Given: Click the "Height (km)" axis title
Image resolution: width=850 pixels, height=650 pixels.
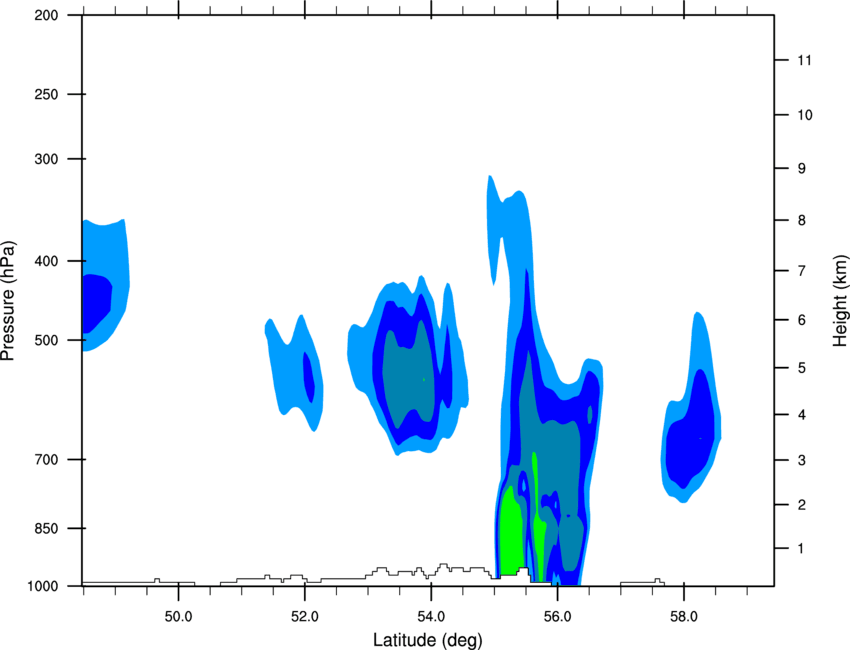Looking at the screenshot, I should (x=840, y=300).
